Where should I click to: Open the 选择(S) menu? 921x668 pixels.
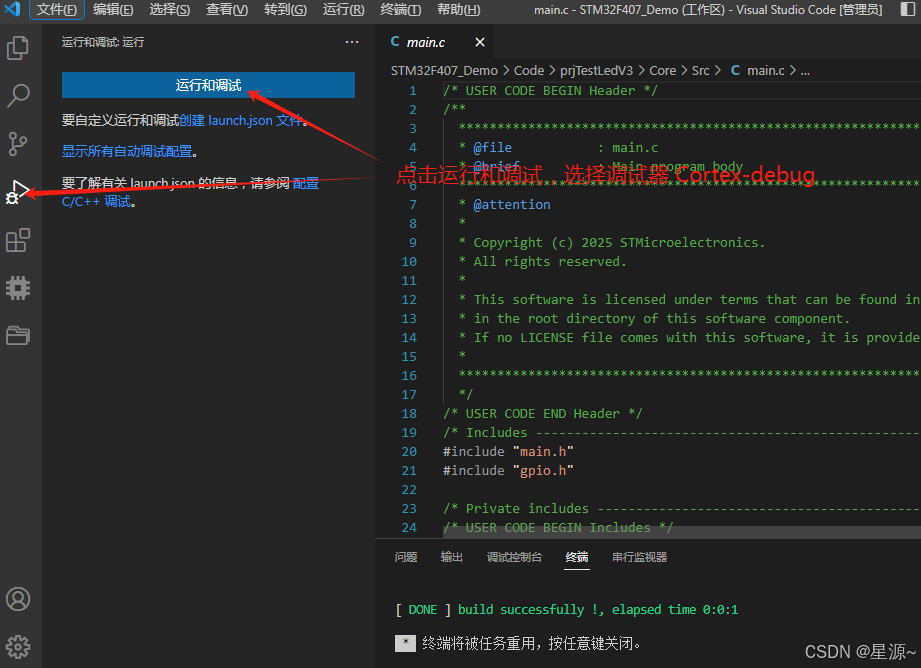[170, 9]
